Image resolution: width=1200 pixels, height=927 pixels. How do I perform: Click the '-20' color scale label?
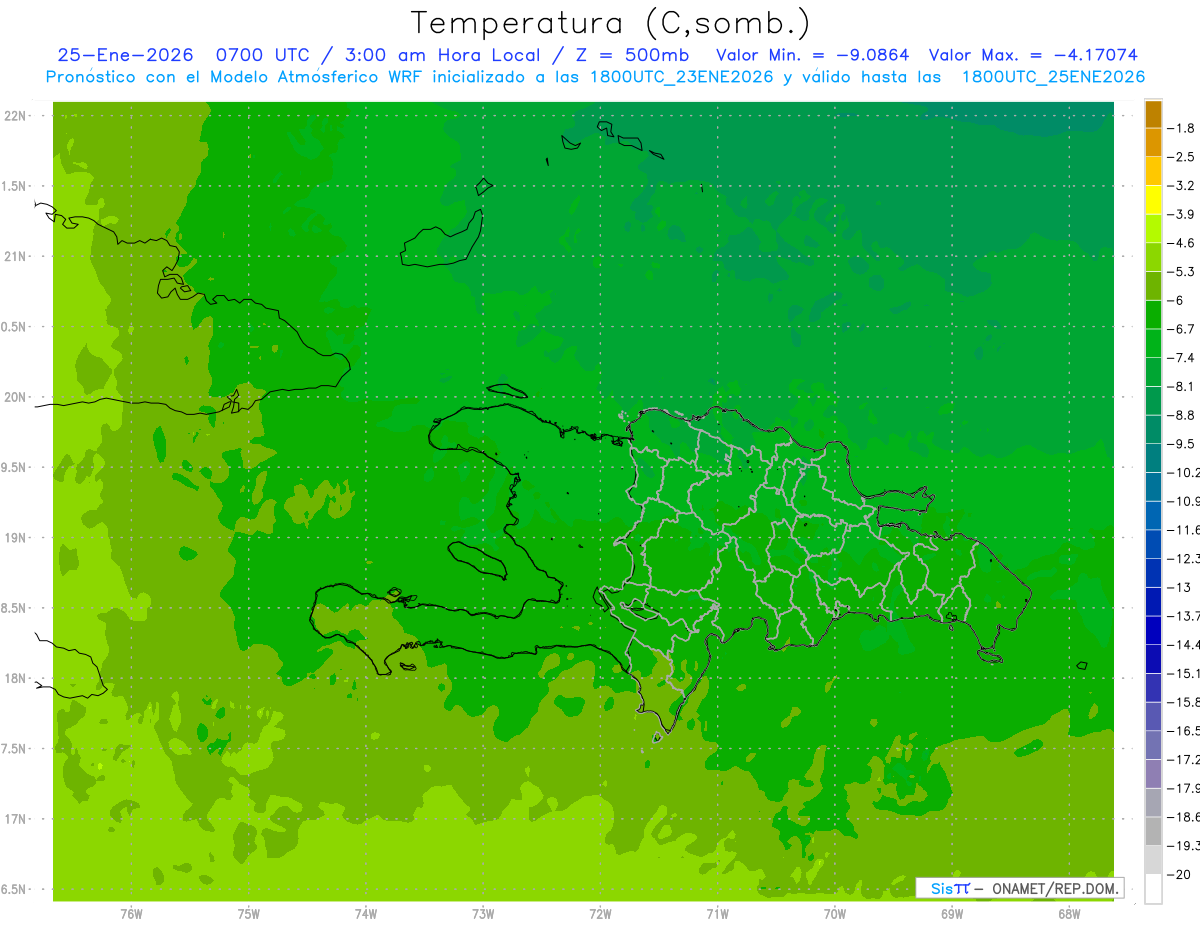tap(1177, 875)
